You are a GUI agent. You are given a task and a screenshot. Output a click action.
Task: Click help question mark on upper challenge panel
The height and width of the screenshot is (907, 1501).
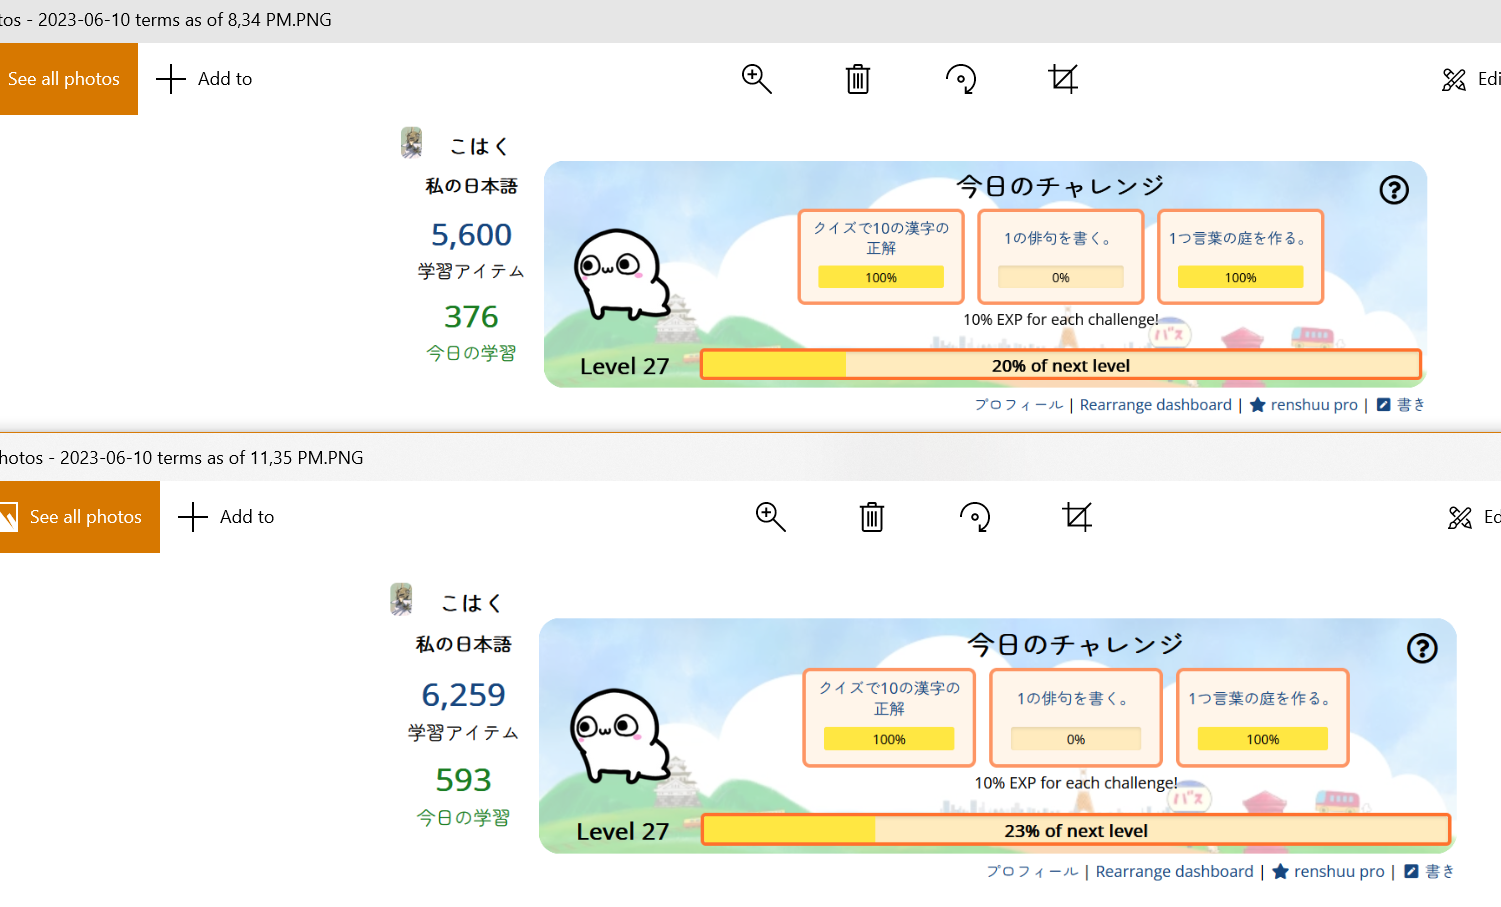tap(1394, 190)
